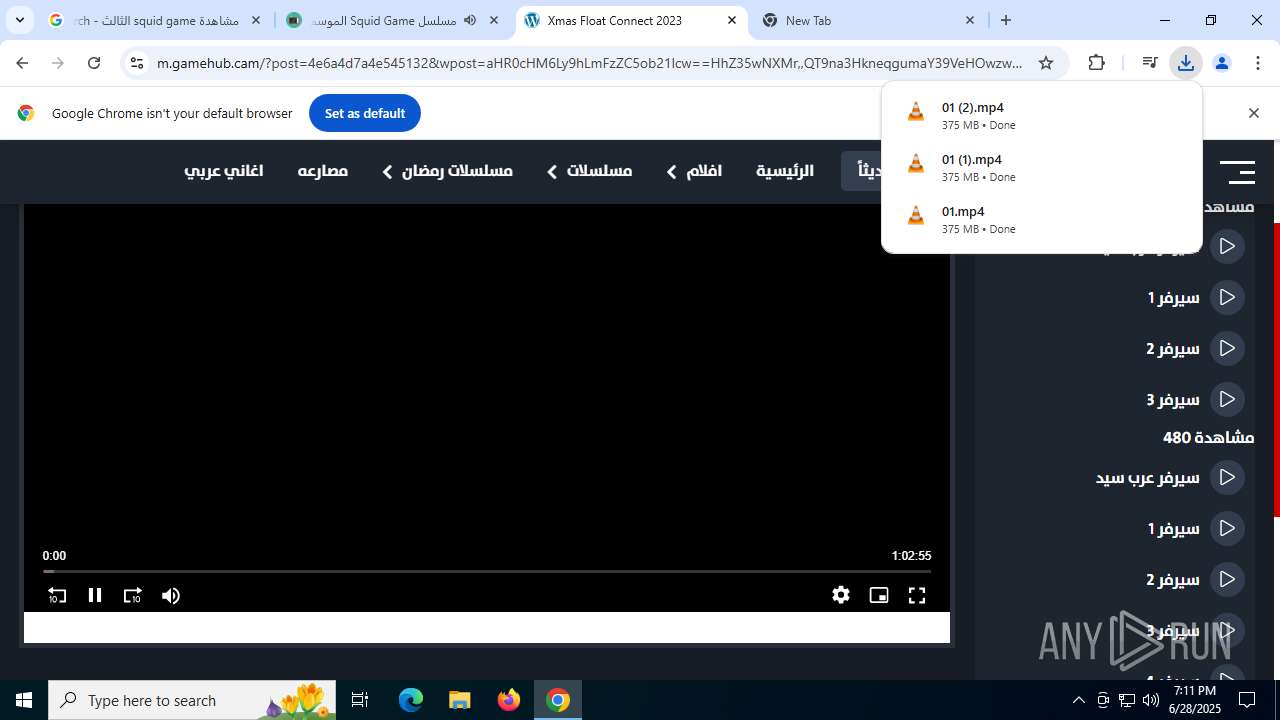Close the New Tab tab
Image resolution: width=1280 pixels, height=720 pixels.
(x=970, y=20)
